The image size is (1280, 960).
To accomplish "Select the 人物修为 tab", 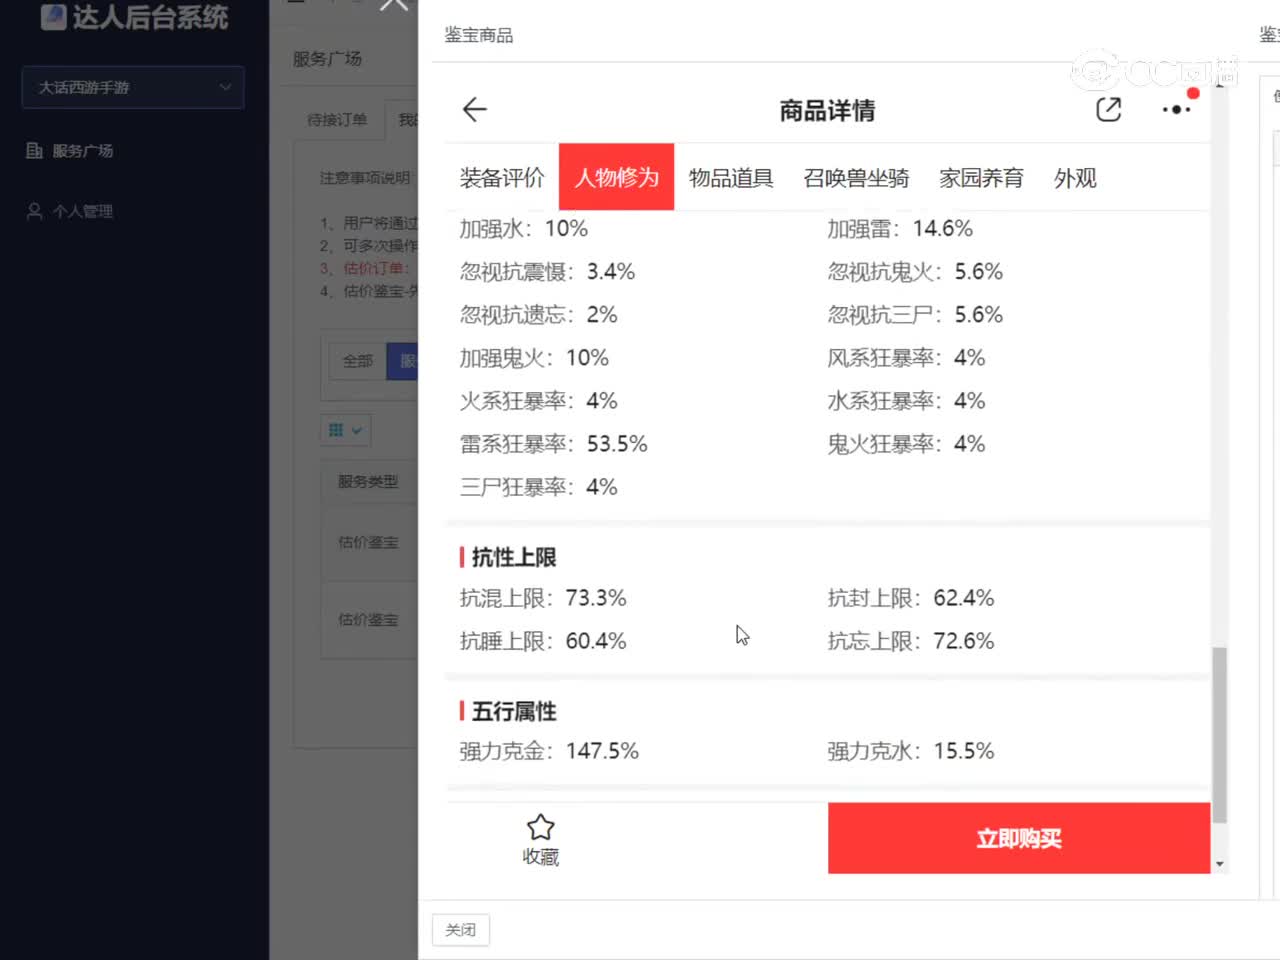I will click(616, 177).
